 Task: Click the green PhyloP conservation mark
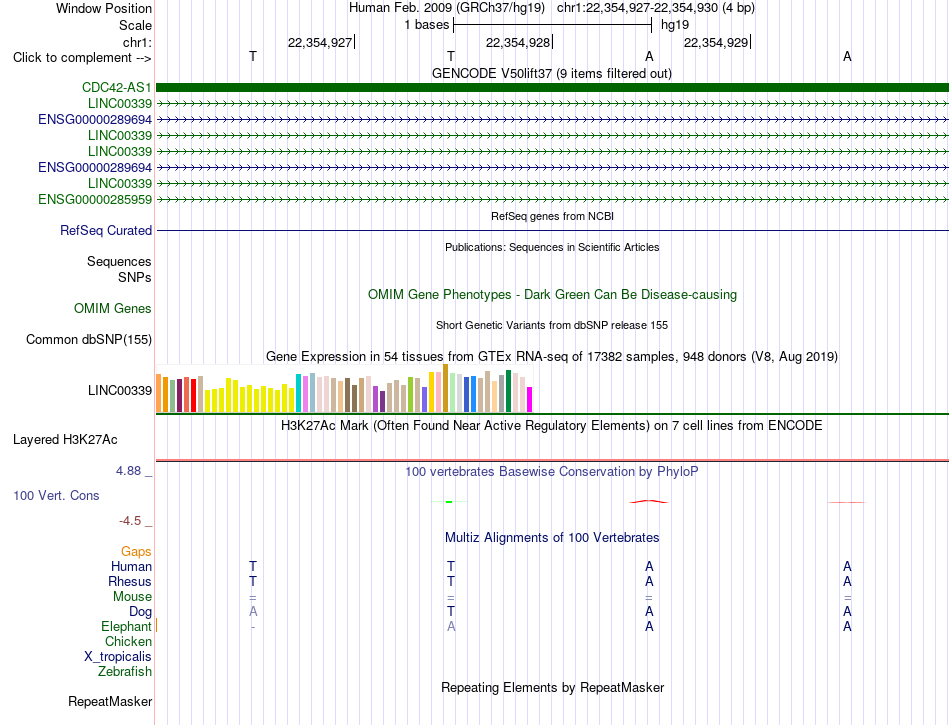[449, 502]
